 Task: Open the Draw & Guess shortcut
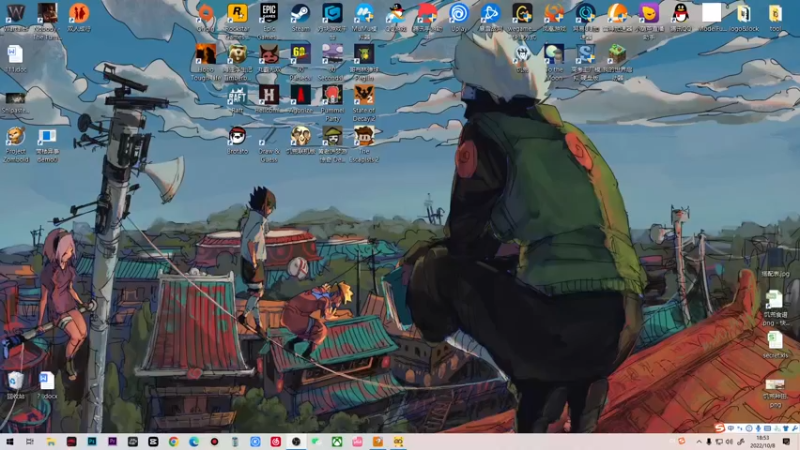pos(269,136)
